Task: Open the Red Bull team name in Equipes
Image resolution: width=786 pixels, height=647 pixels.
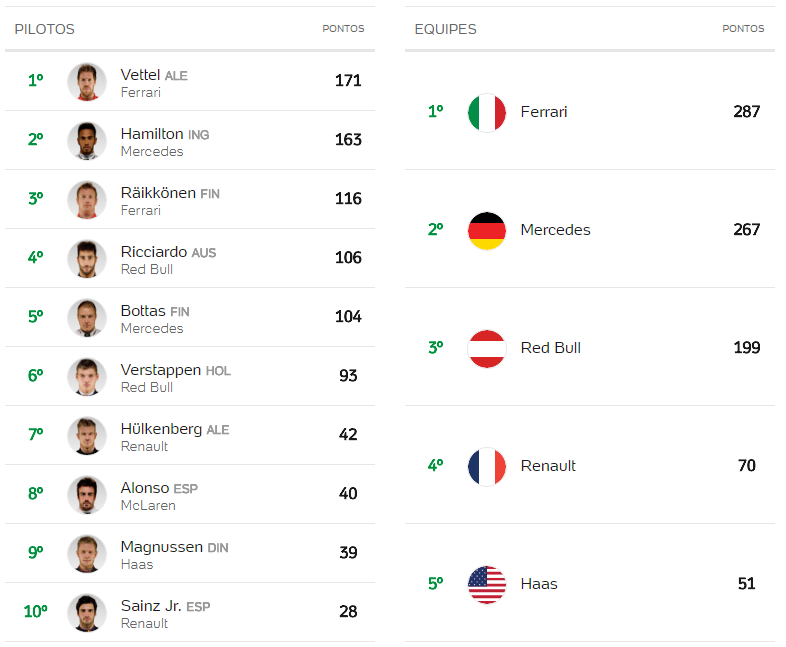Action: point(550,348)
